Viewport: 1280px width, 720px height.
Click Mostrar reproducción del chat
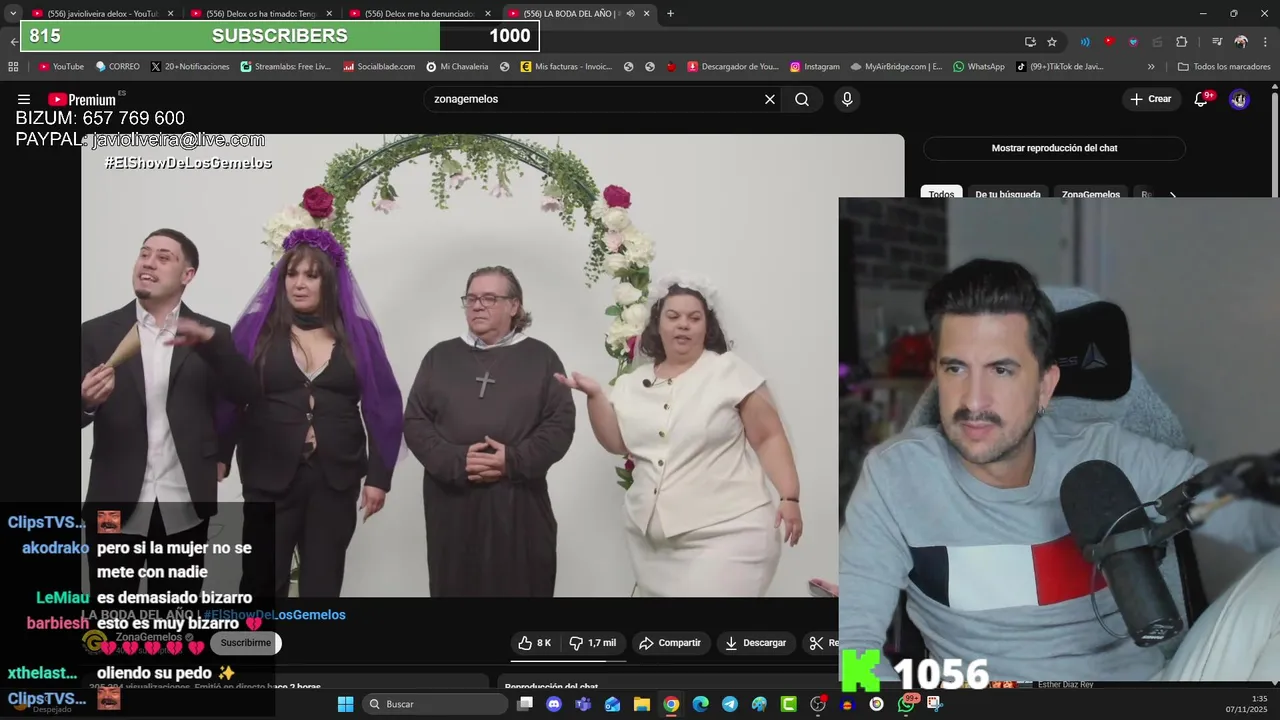(x=1054, y=148)
